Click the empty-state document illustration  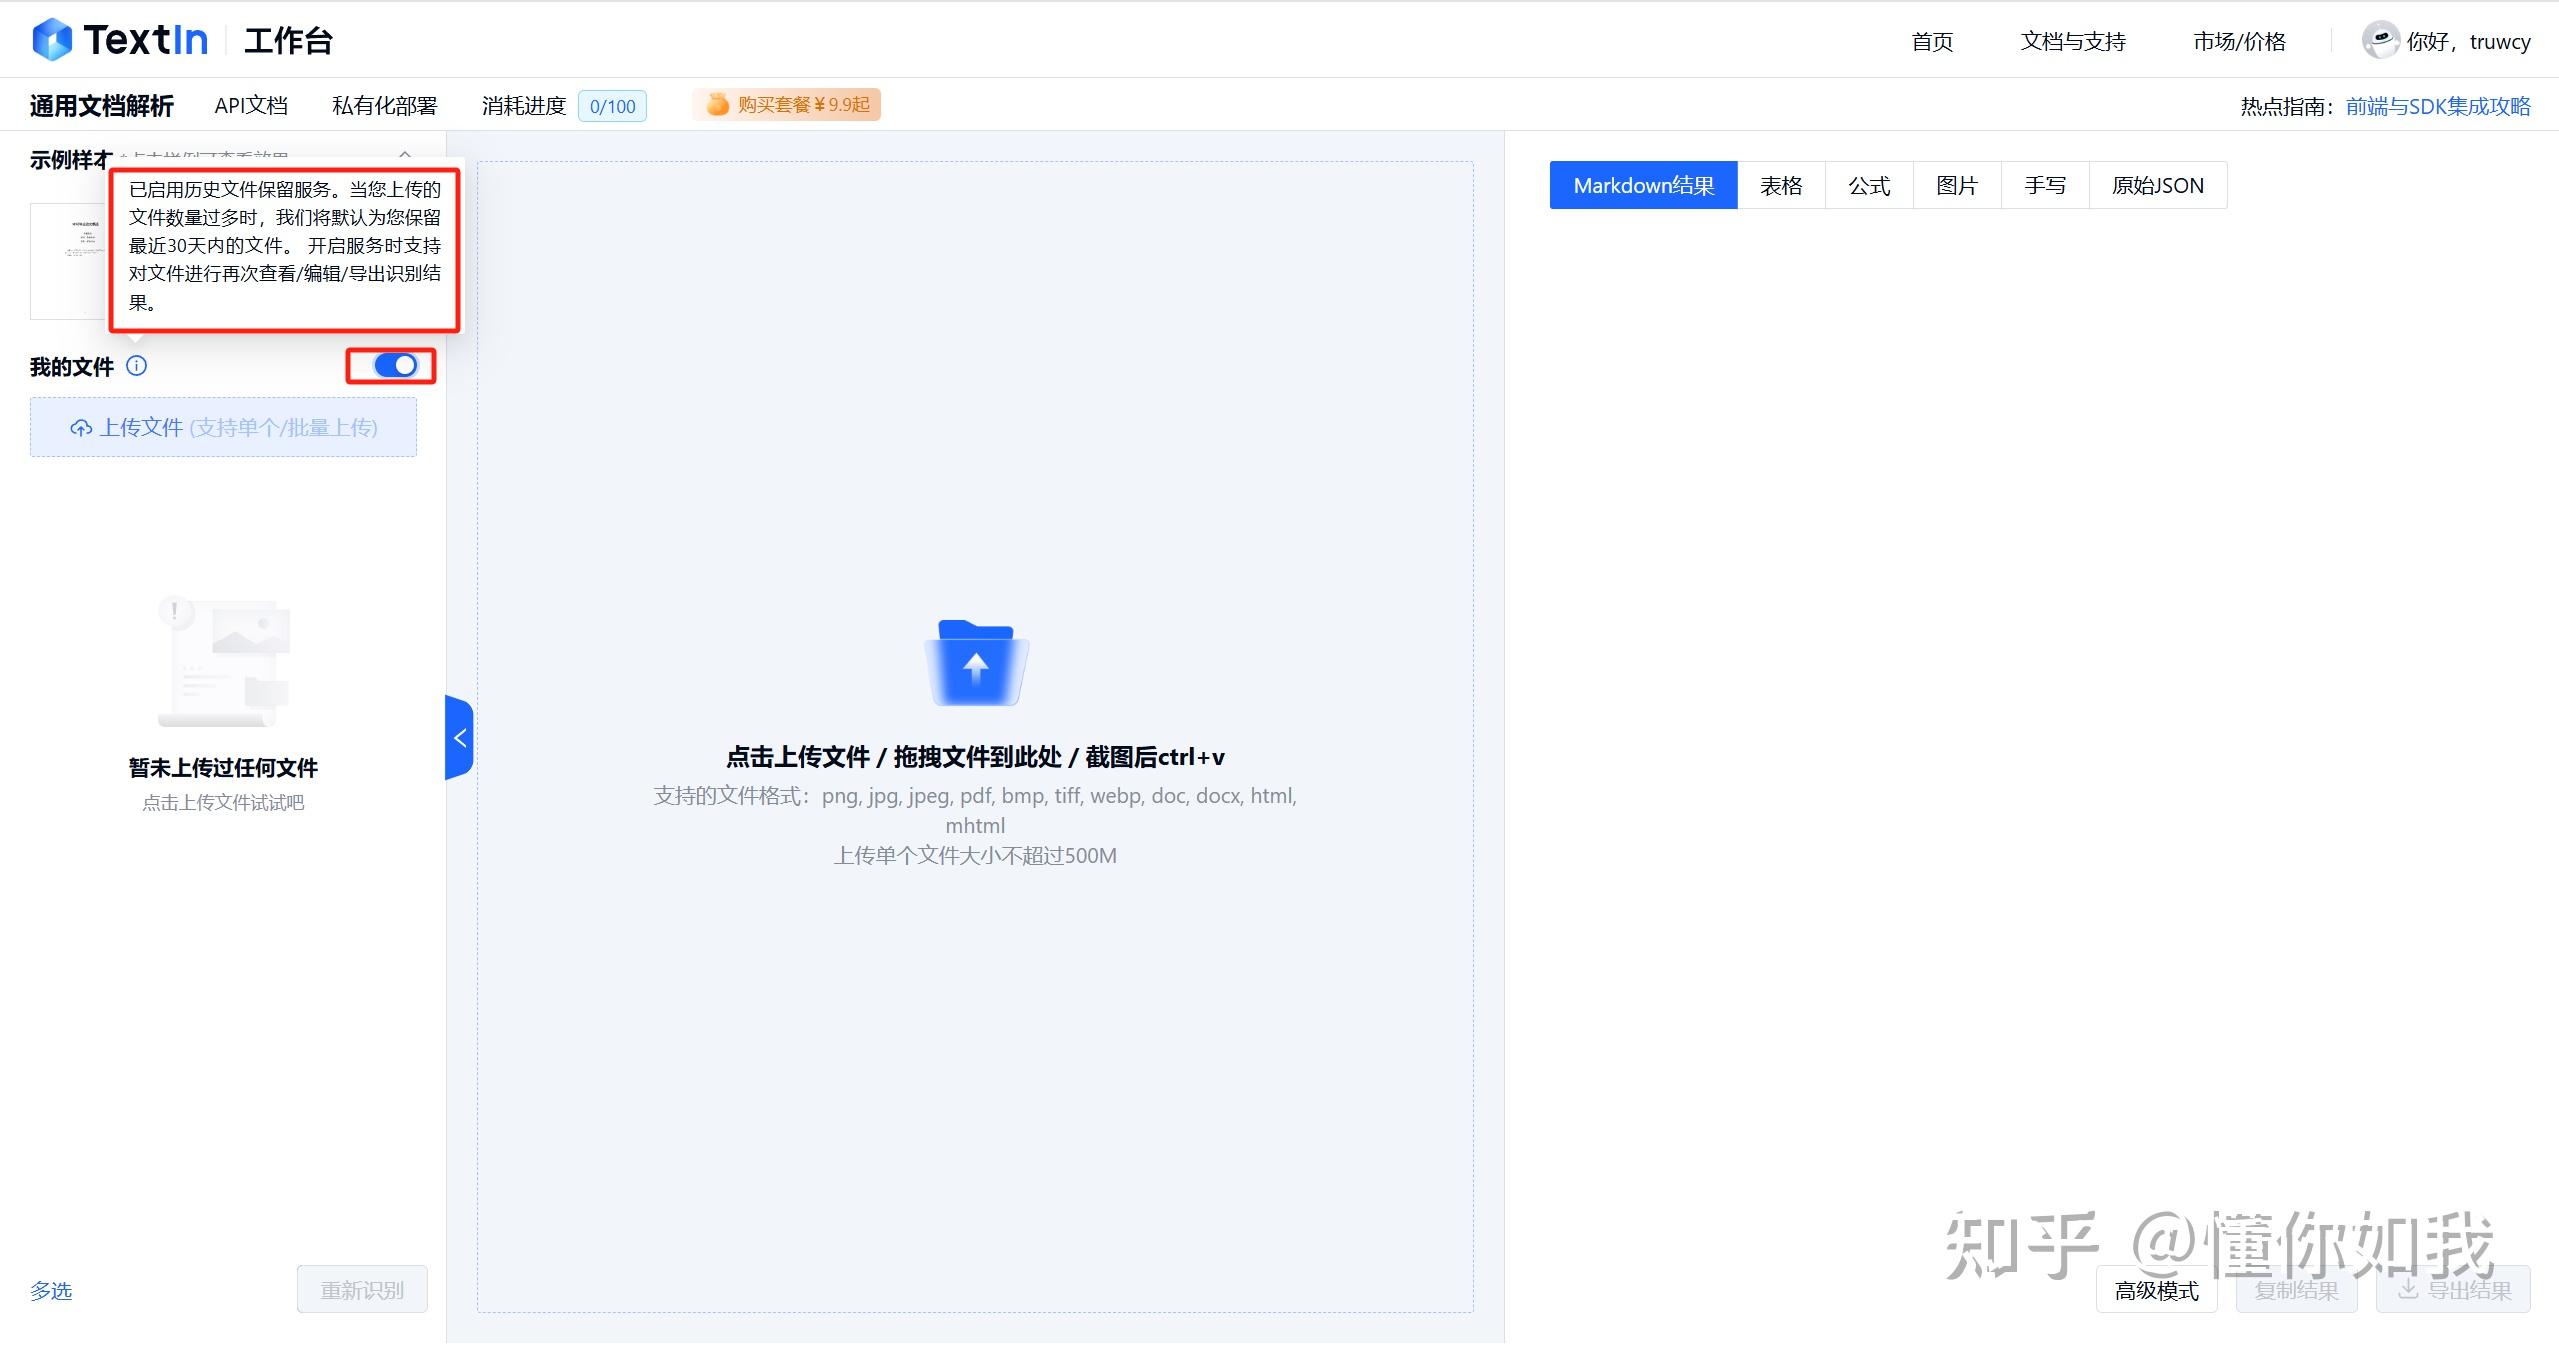223,660
